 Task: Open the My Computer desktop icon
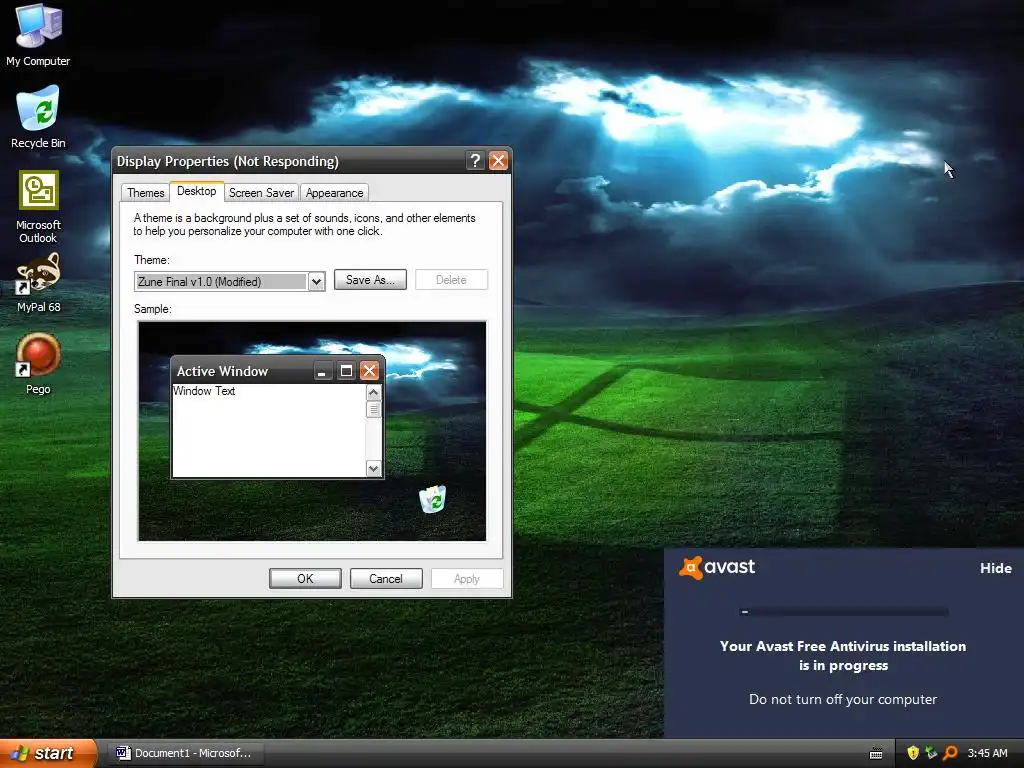click(x=38, y=34)
